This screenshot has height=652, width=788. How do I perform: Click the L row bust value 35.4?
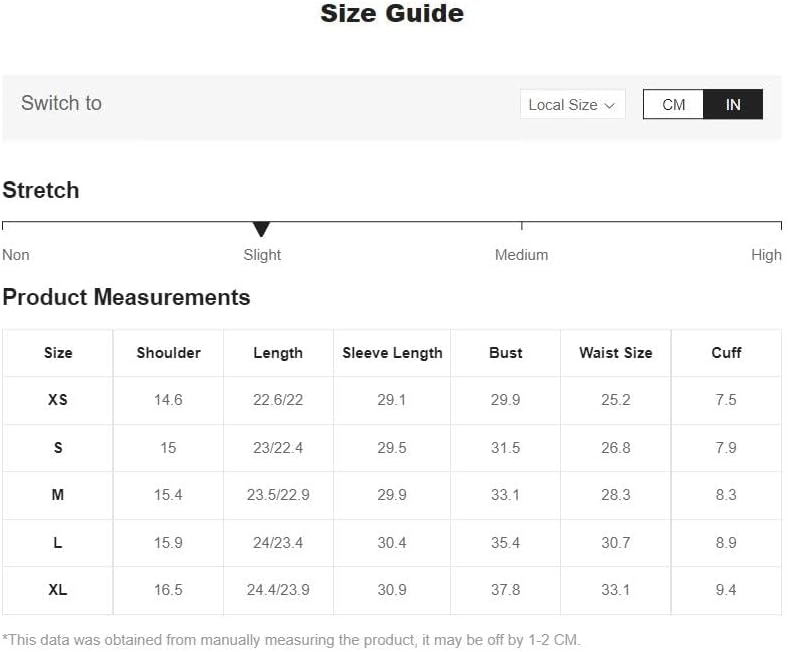[506, 543]
